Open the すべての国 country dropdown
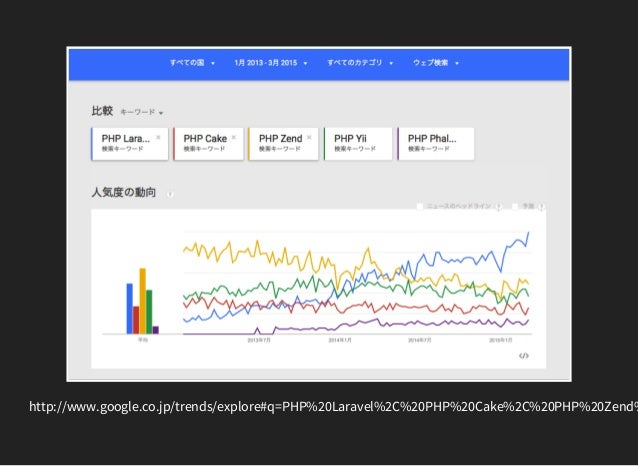638x466 pixels. point(192,63)
